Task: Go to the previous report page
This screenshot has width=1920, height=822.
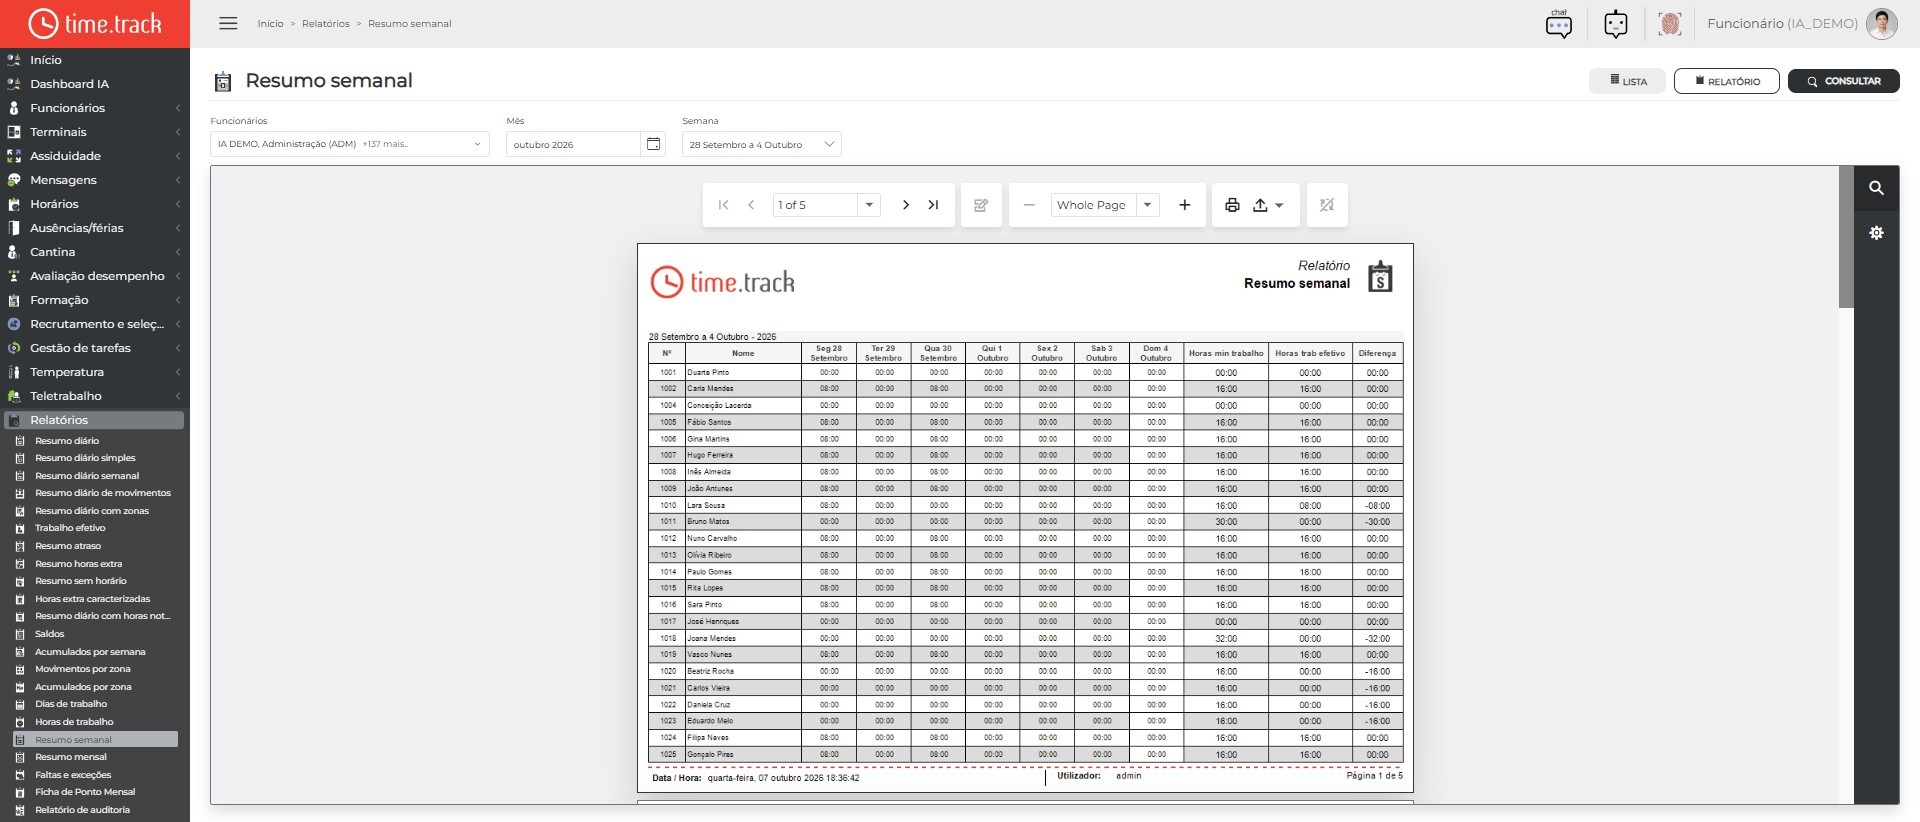Action: click(751, 205)
